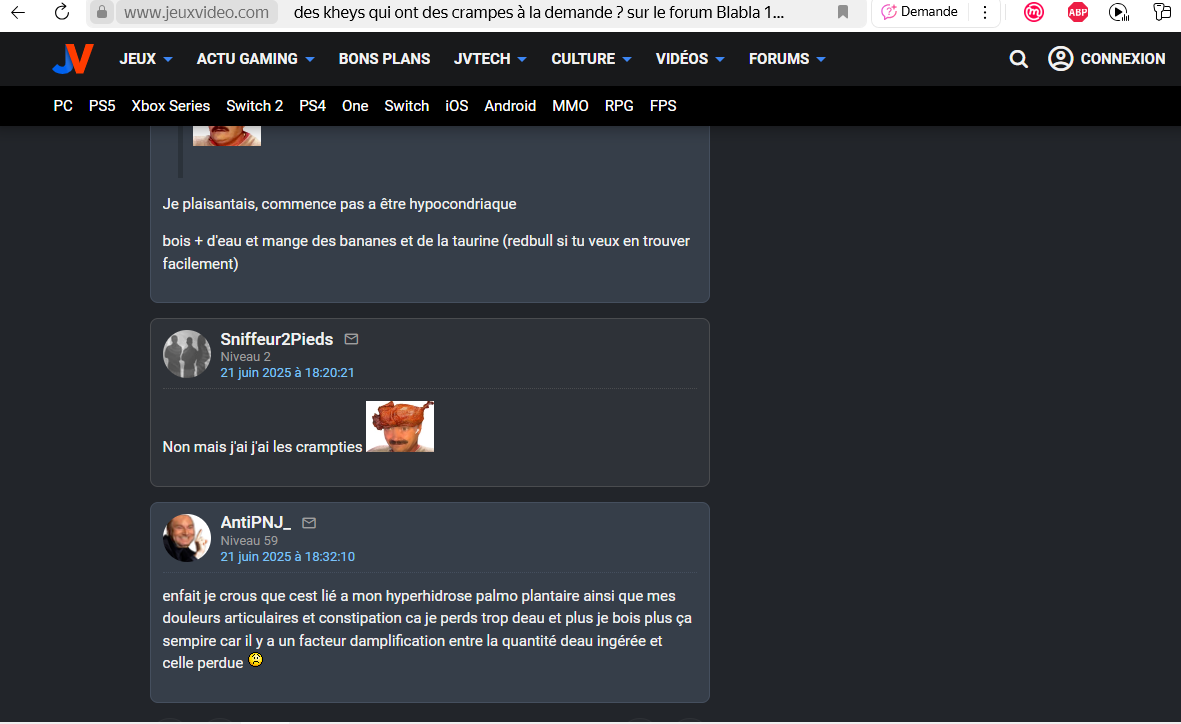The height and width of the screenshot is (724, 1181).
Task: Expand the JEUX dropdown menu
Action: [x=146, y=59]
